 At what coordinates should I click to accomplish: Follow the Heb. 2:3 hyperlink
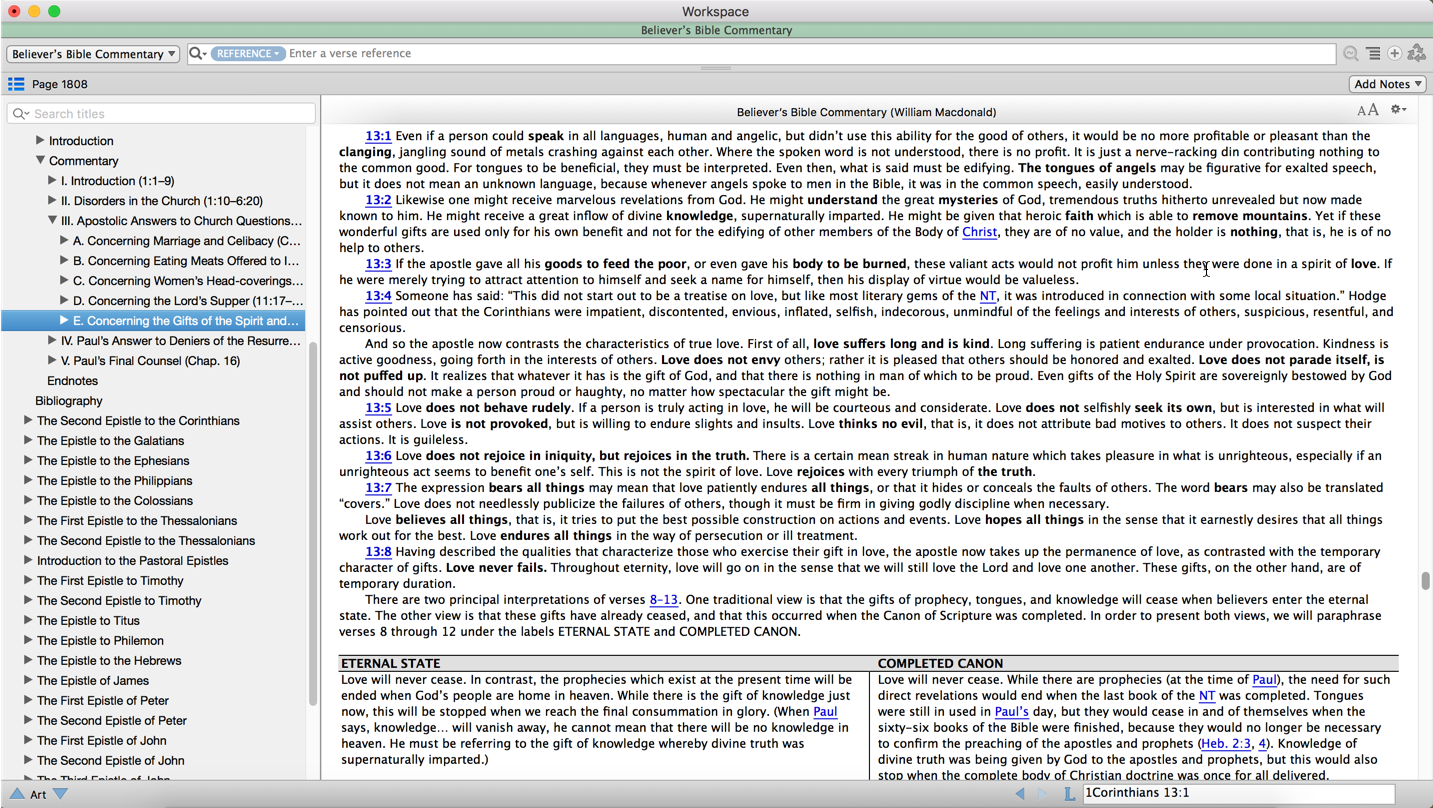pyautogui.click(x=1226, y=744)
